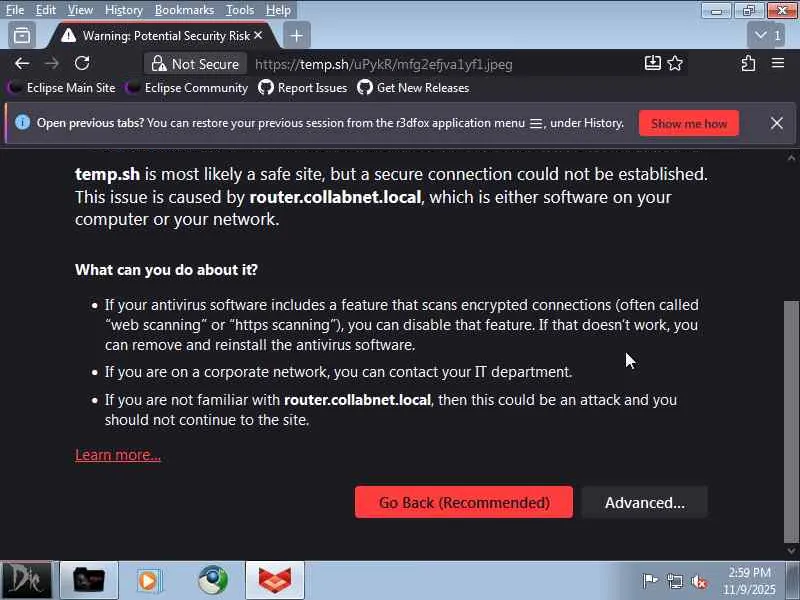Click the Advanced... button

click(x=645, y=503)
